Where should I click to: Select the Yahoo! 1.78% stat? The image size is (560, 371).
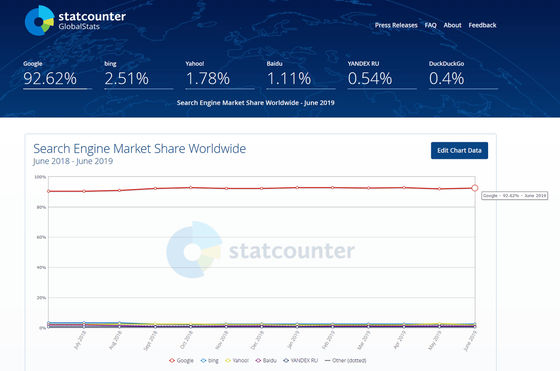point(220,74)
